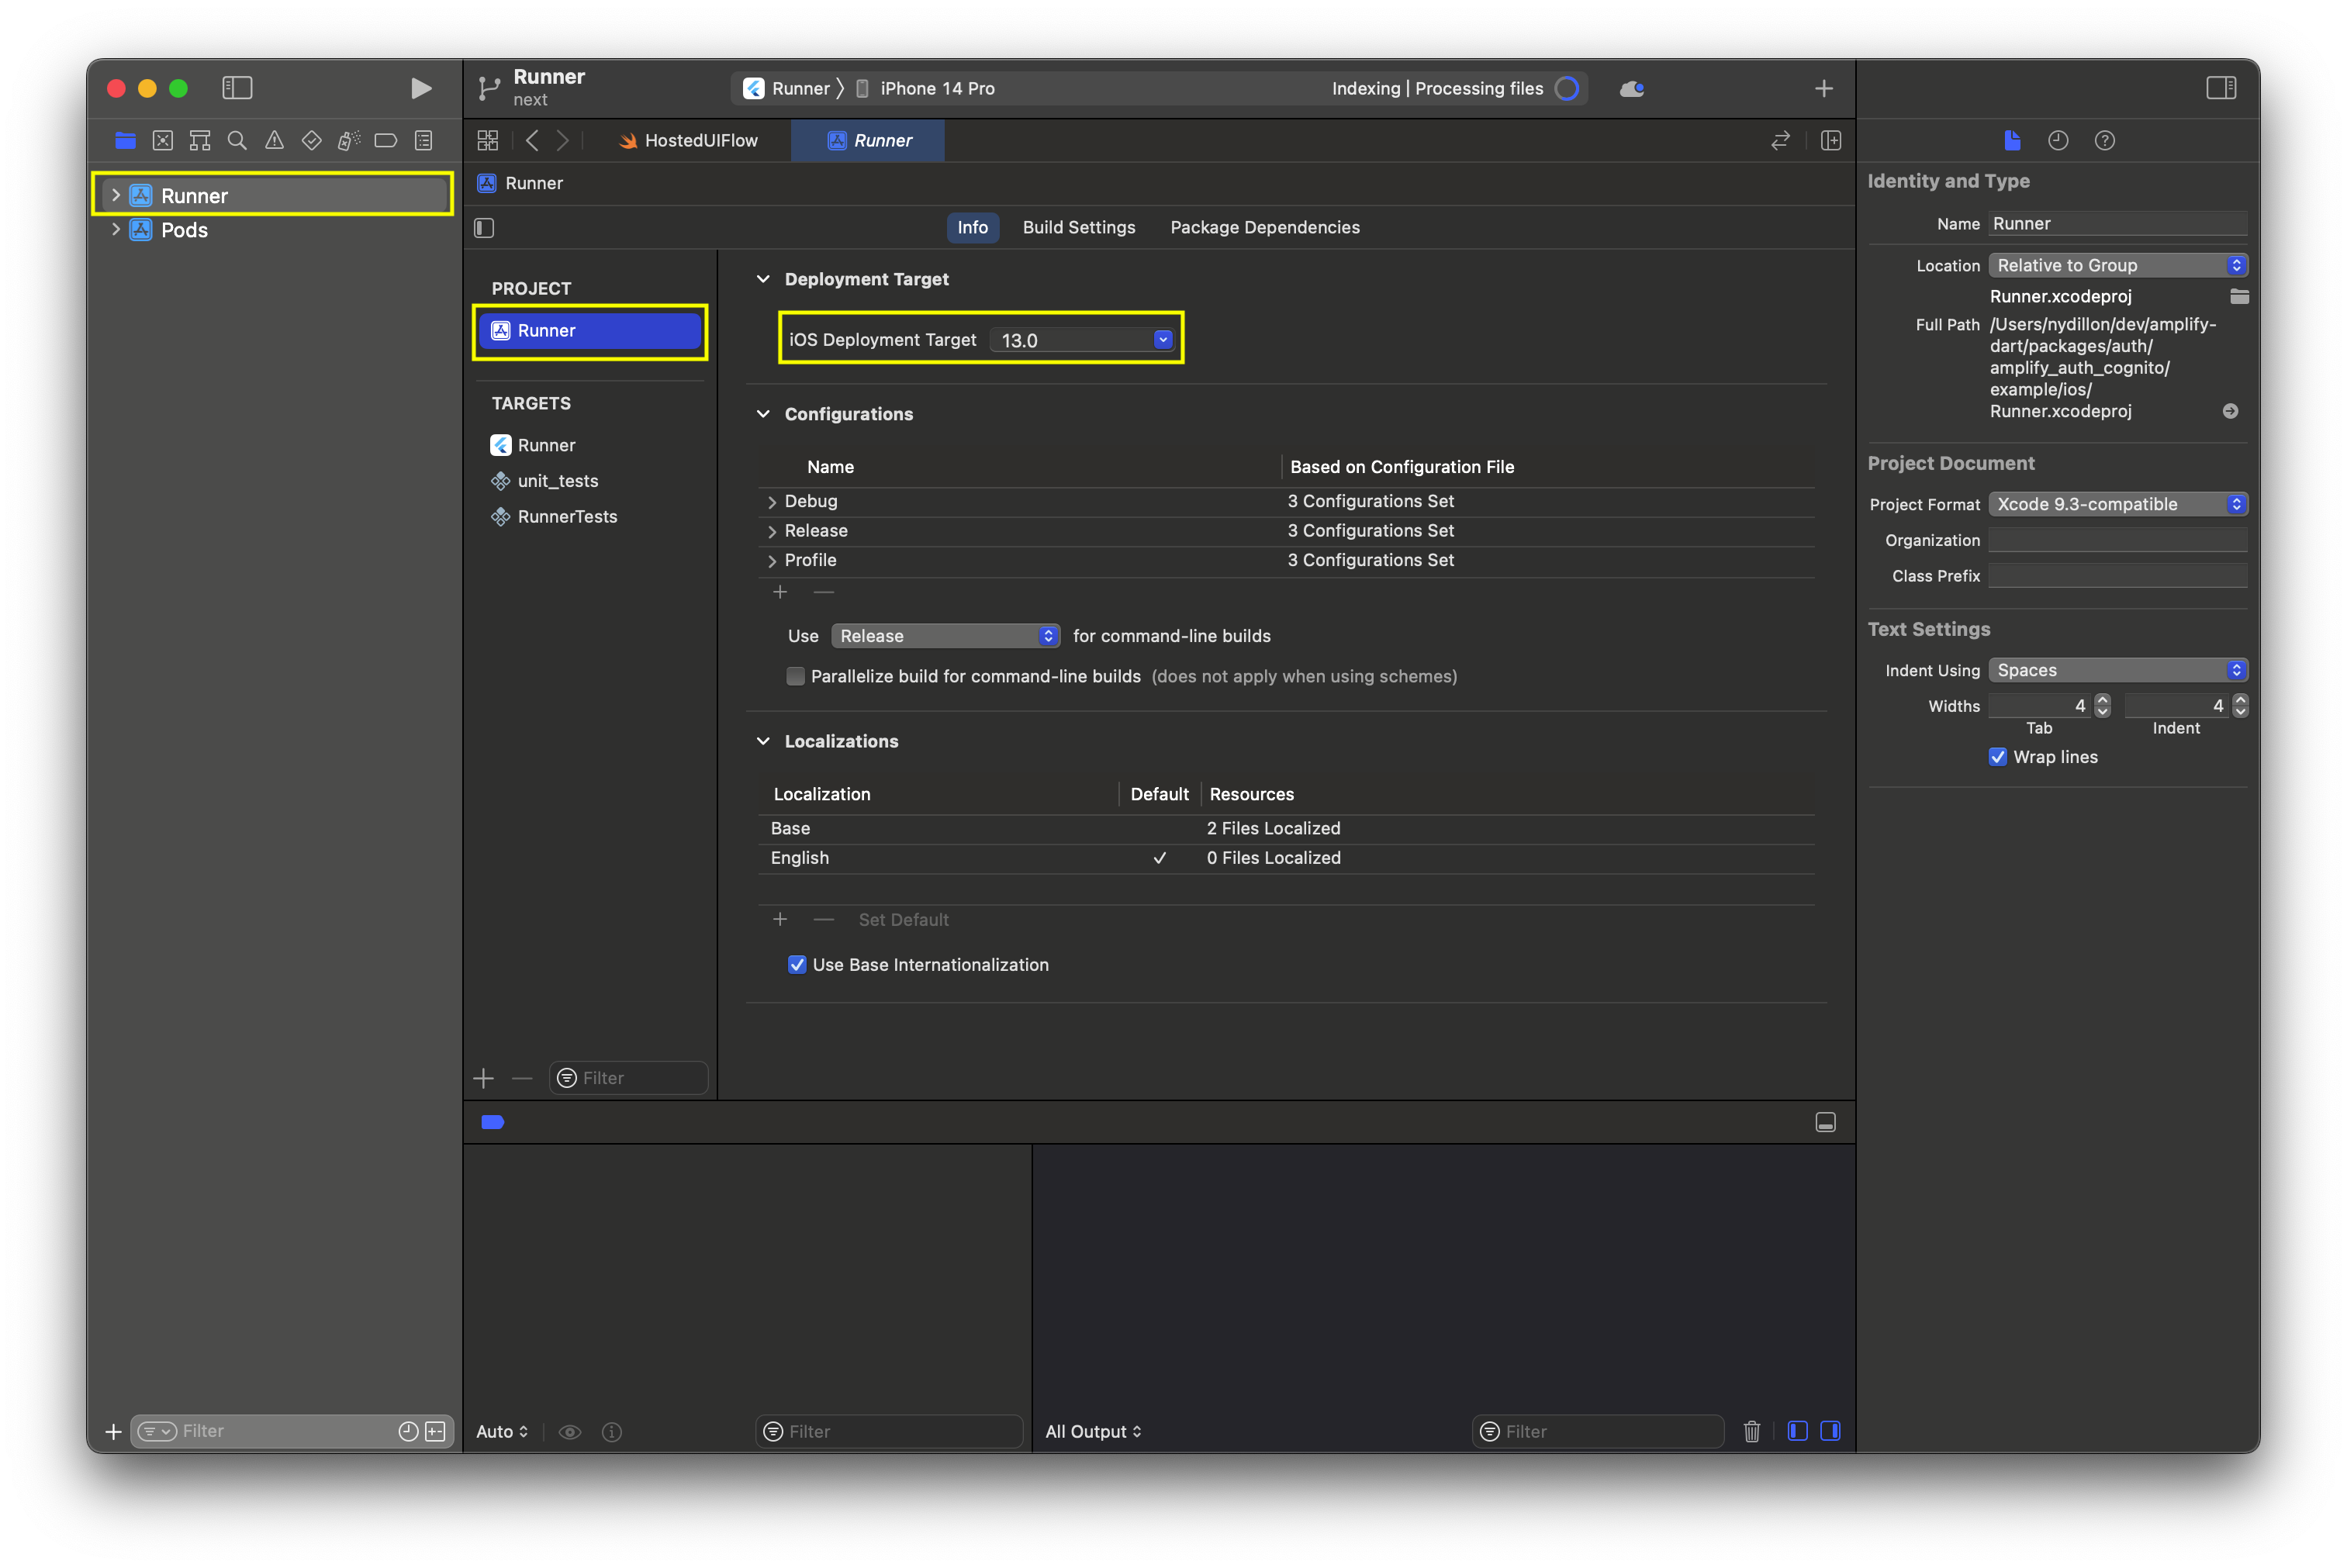The height and width of the screenshot is (1568, 2347).
Task: Go back in editor history
Action: pyautogui.click(x=532, y=141)
